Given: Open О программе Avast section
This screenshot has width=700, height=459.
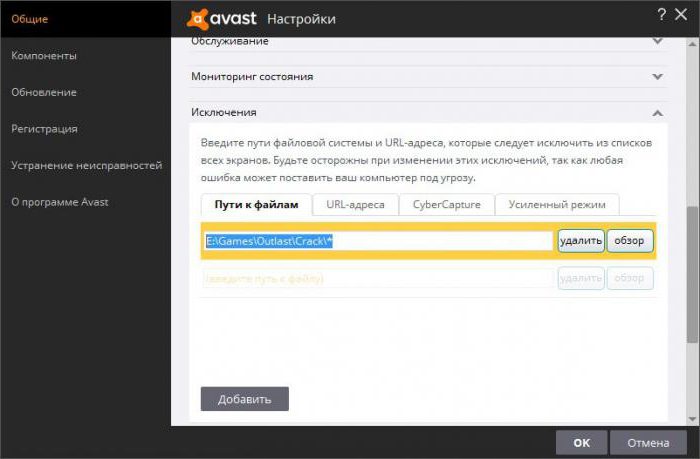Looking at the screenshot, I should 60,202.
